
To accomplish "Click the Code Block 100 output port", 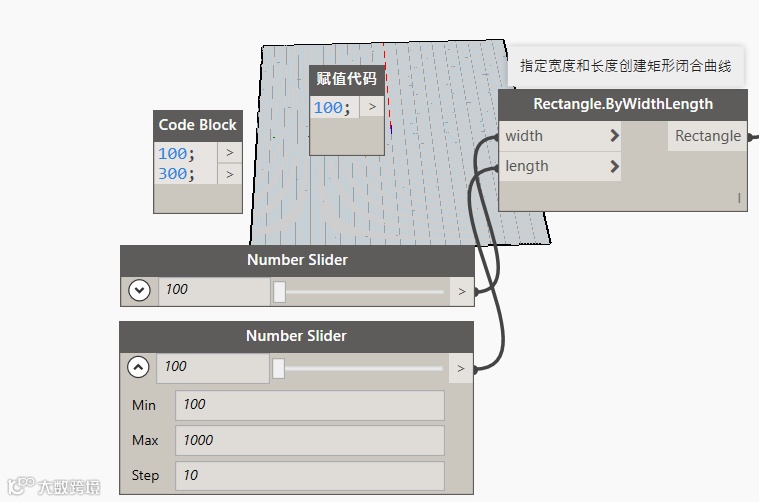I will coord(230,153).
